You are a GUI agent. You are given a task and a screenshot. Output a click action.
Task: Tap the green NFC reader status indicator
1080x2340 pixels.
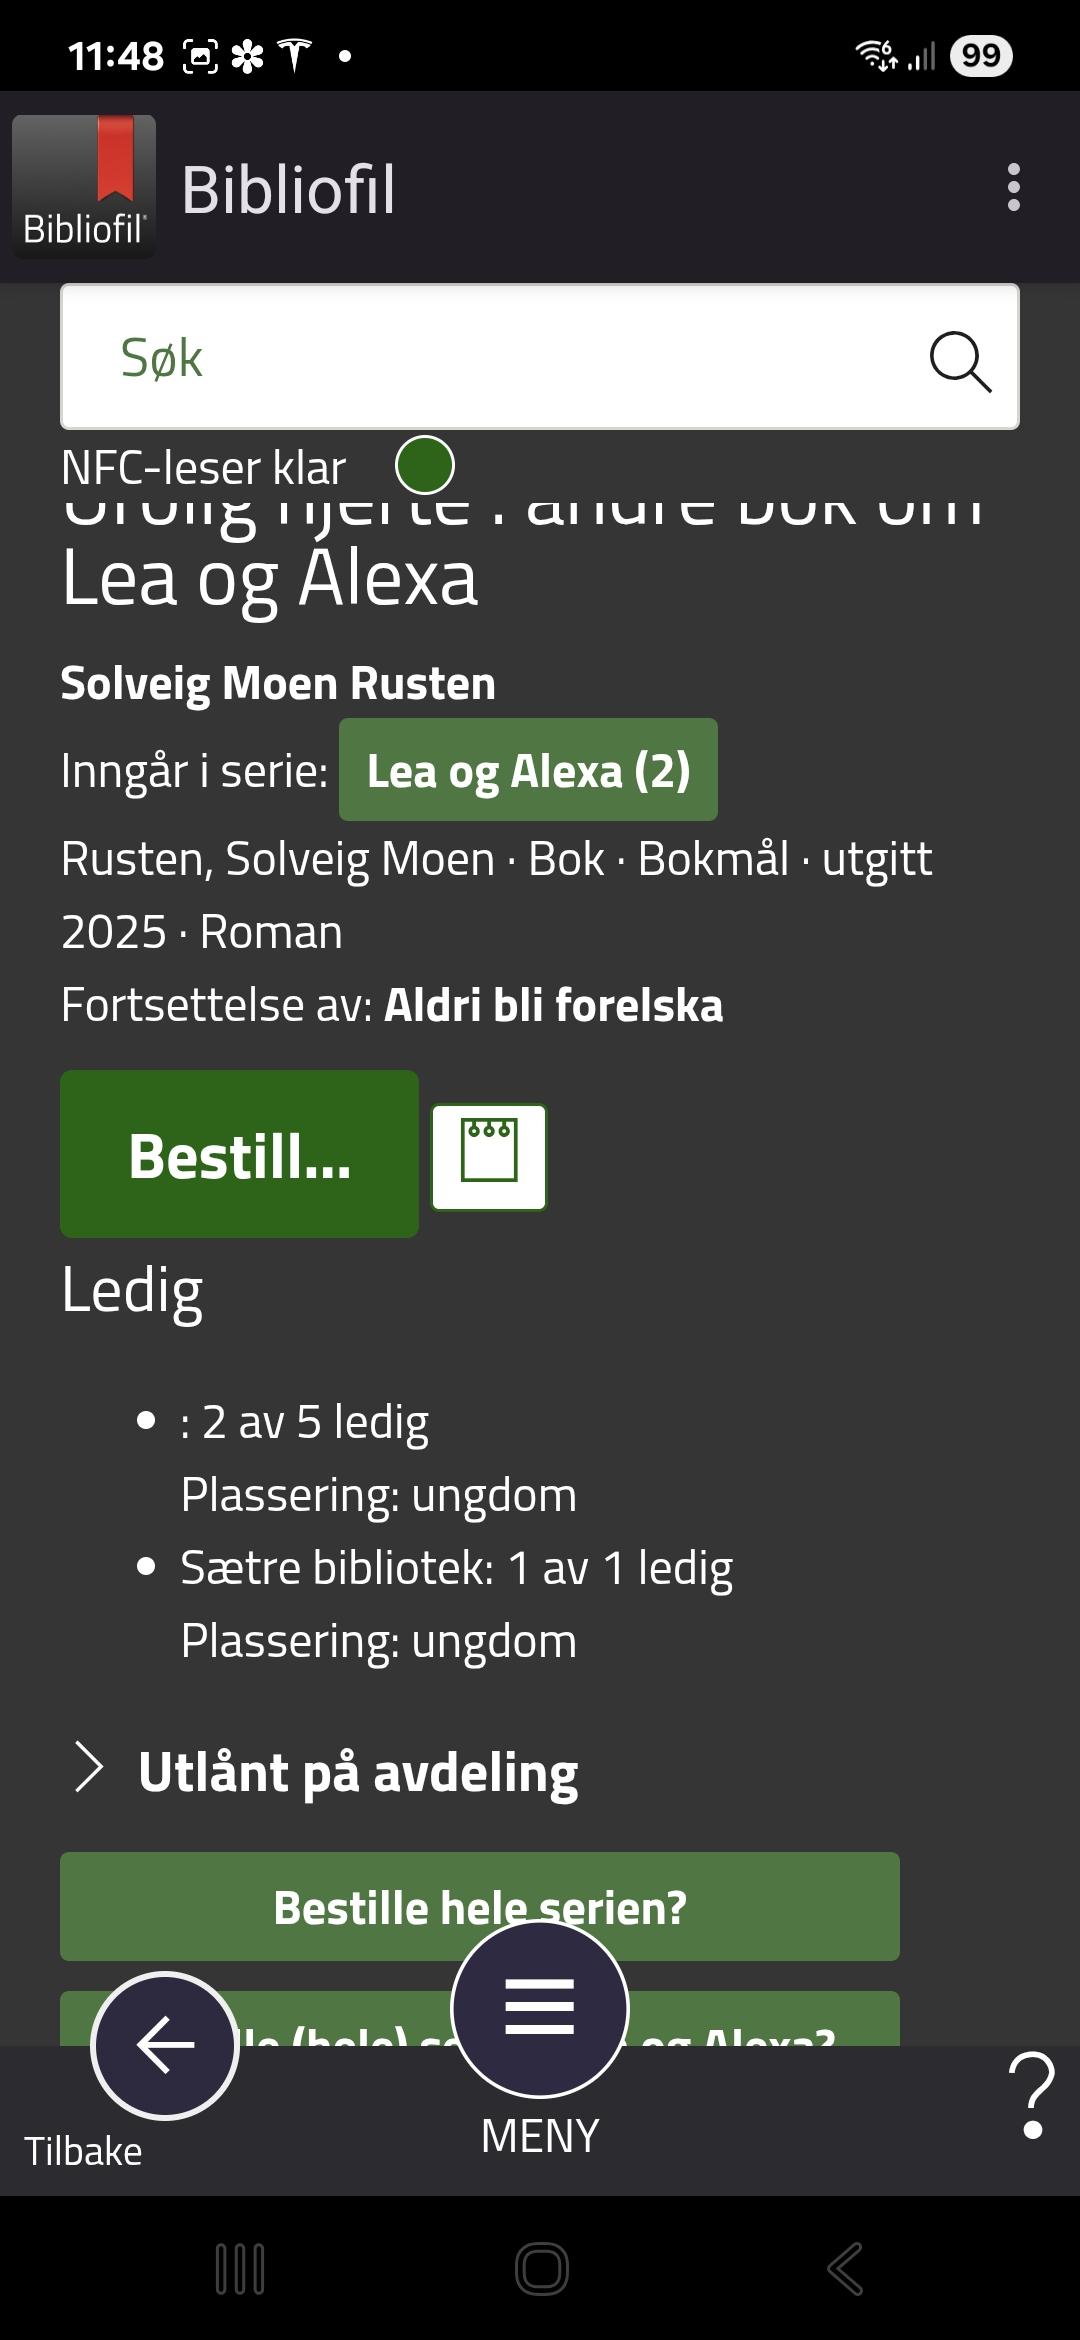click(425, 466)
